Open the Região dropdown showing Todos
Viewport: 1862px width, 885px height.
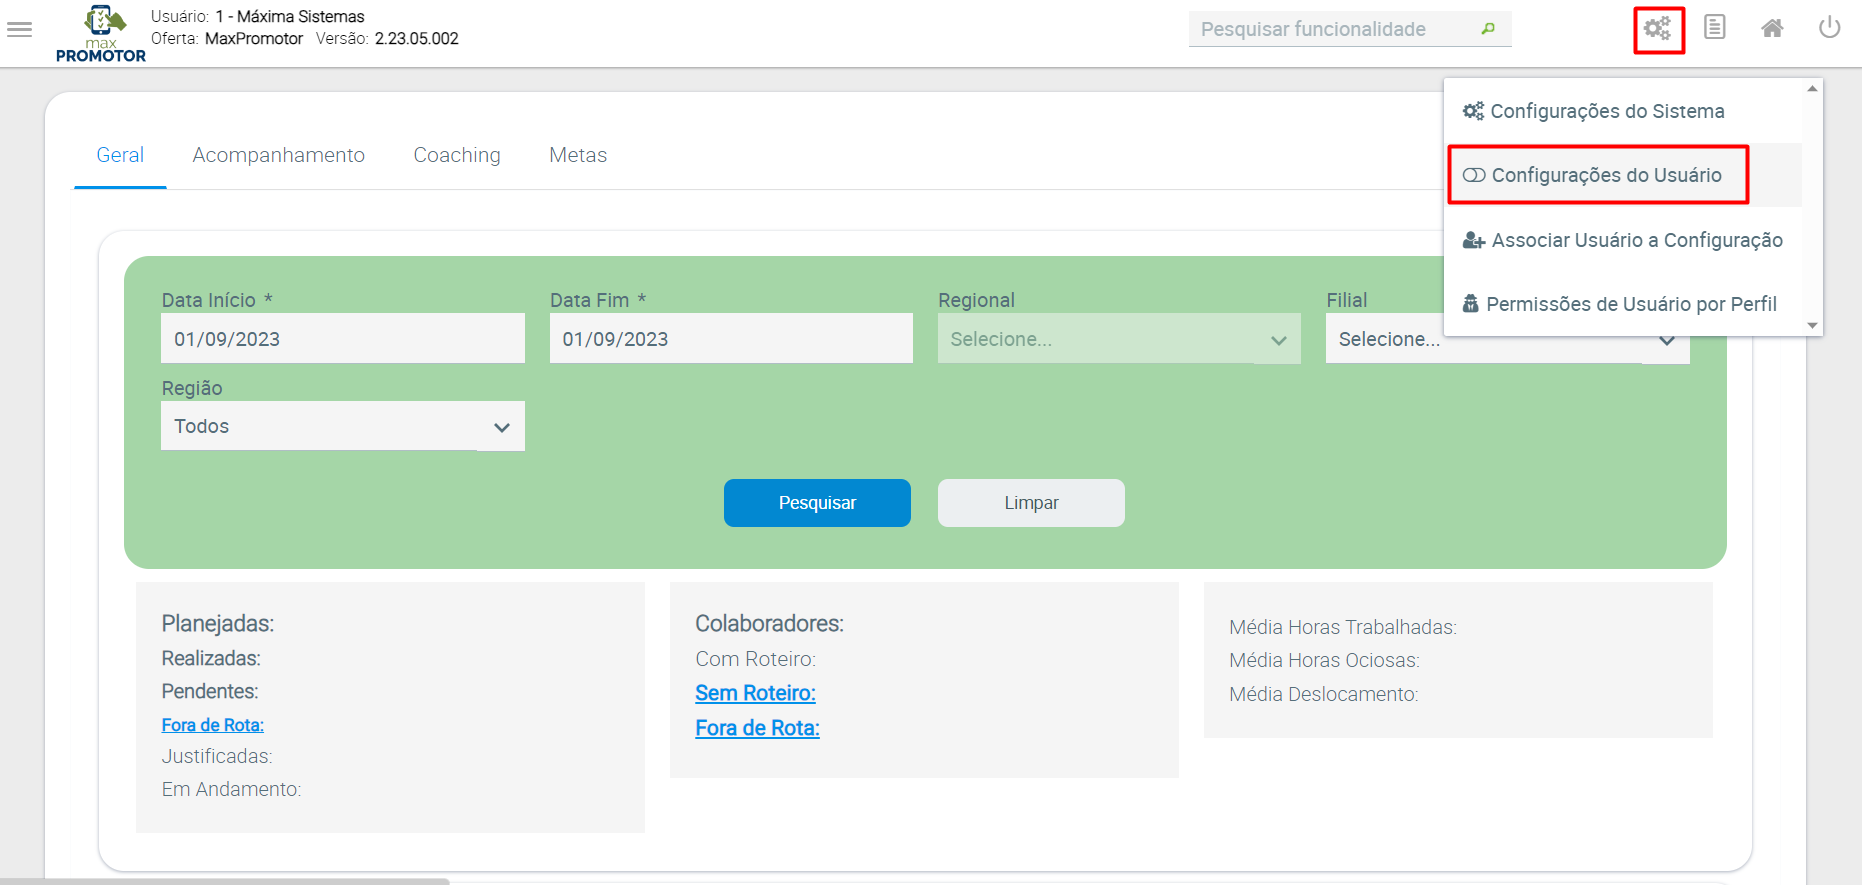pos(342,427)
